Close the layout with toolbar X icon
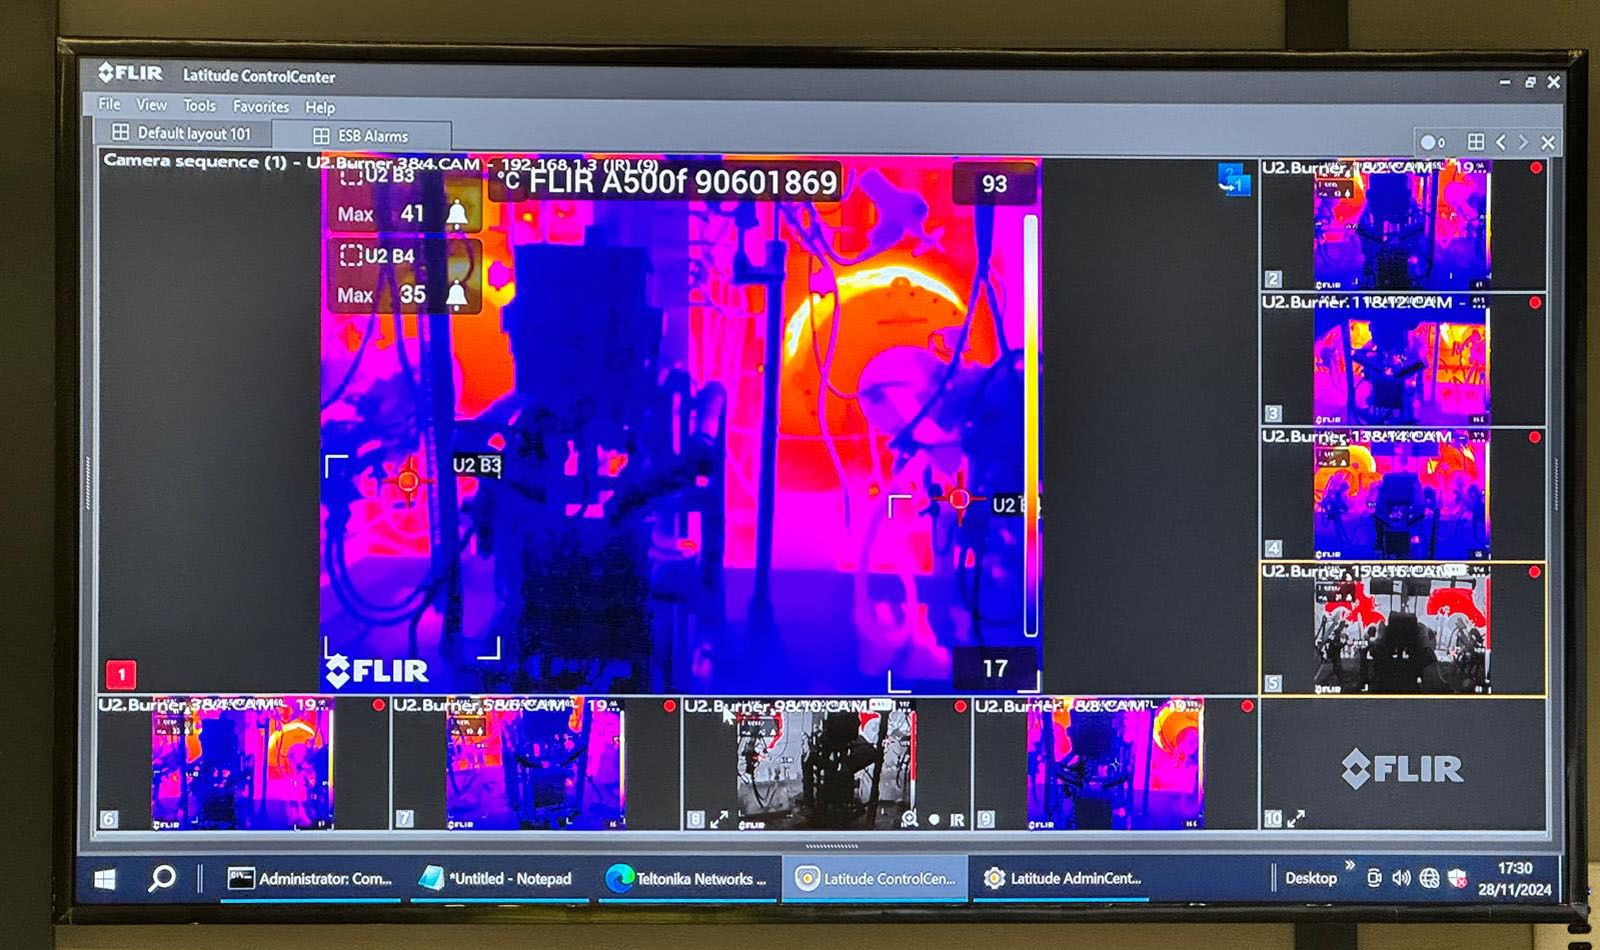Screen dimensions: 1600x950 (1548, 143)
